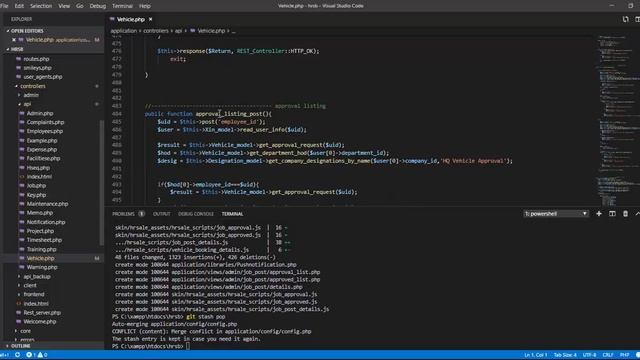Open routes.php in the explorer
This screenshot has height=360, width=640.
[x=36, y=59]
